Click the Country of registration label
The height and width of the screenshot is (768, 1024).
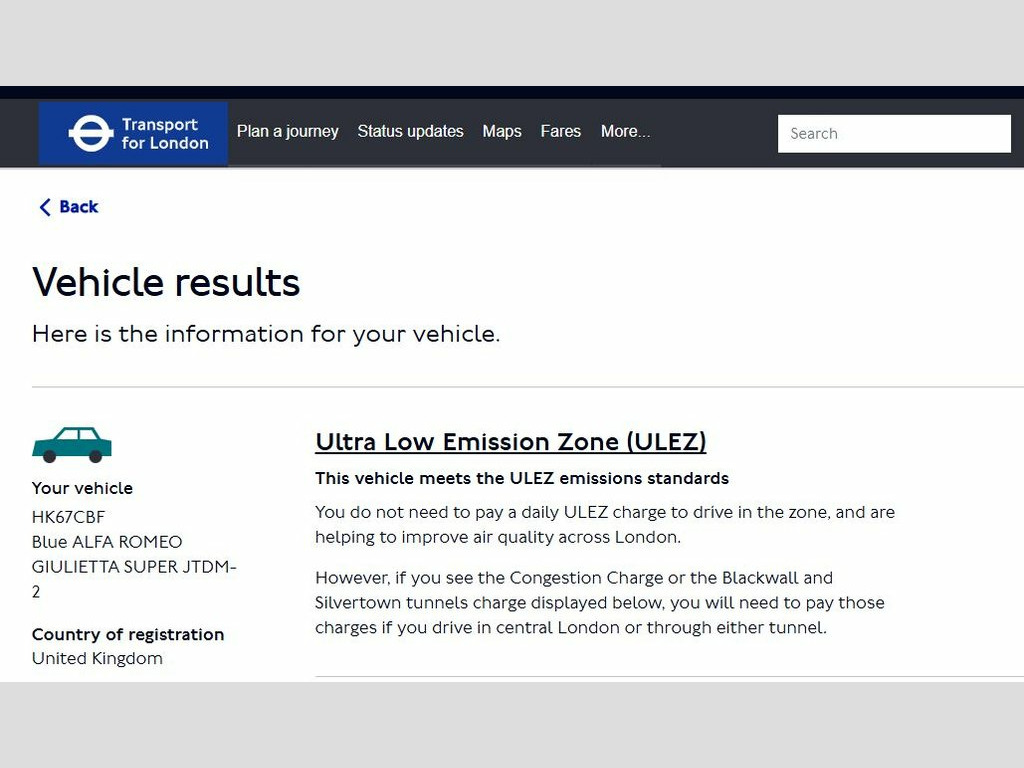point(128,634)
